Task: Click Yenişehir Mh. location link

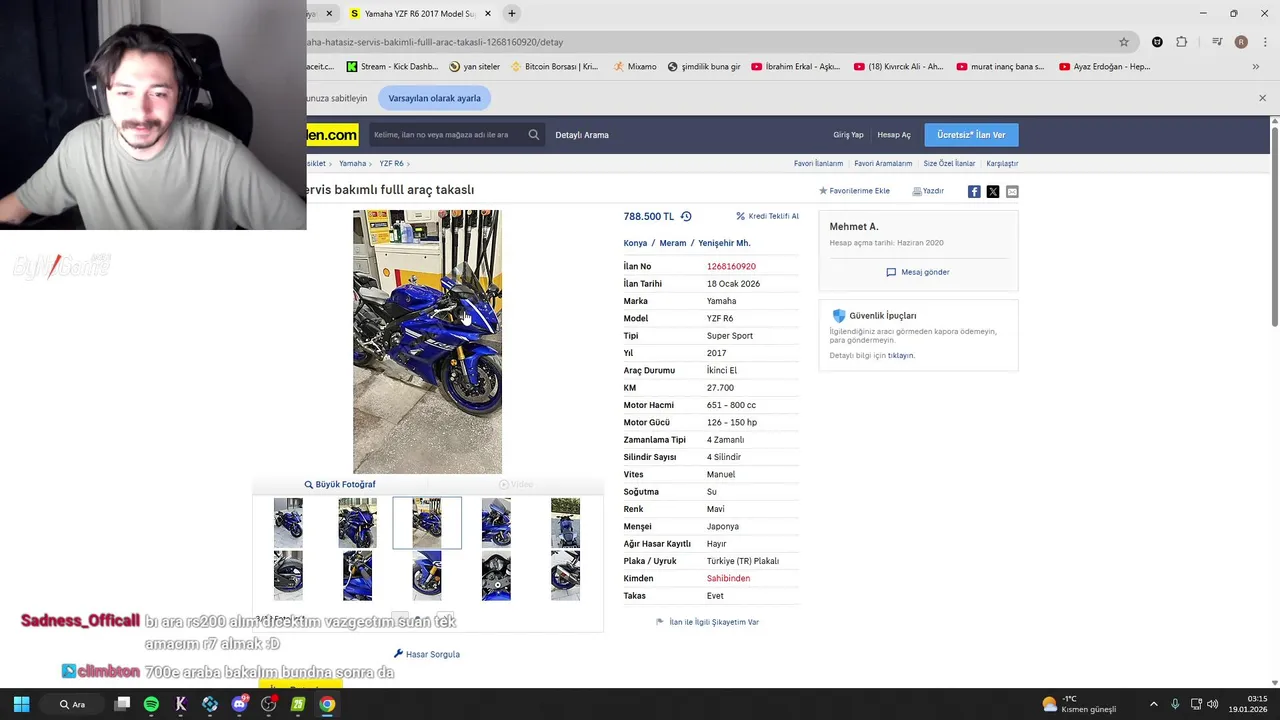Action: [x=724, y=243]
